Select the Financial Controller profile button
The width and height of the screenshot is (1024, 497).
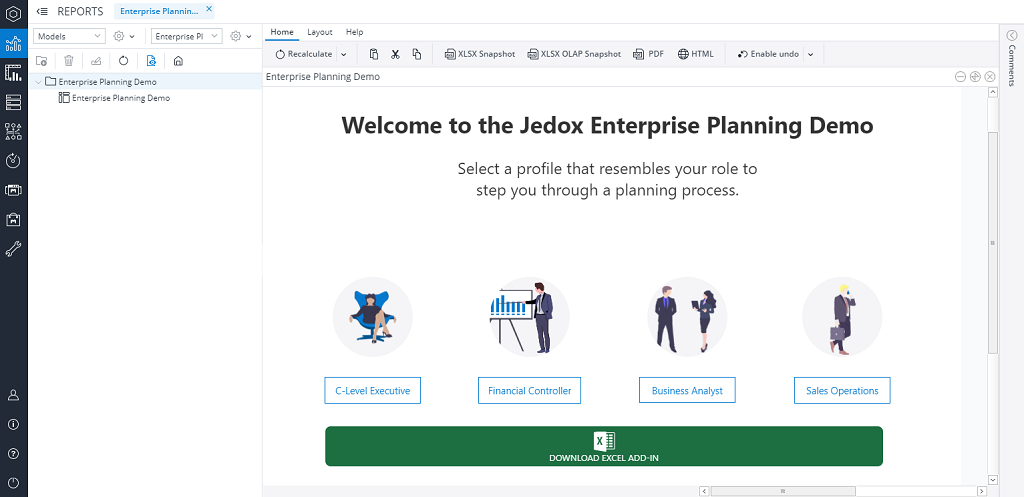[x=529, y=391]
